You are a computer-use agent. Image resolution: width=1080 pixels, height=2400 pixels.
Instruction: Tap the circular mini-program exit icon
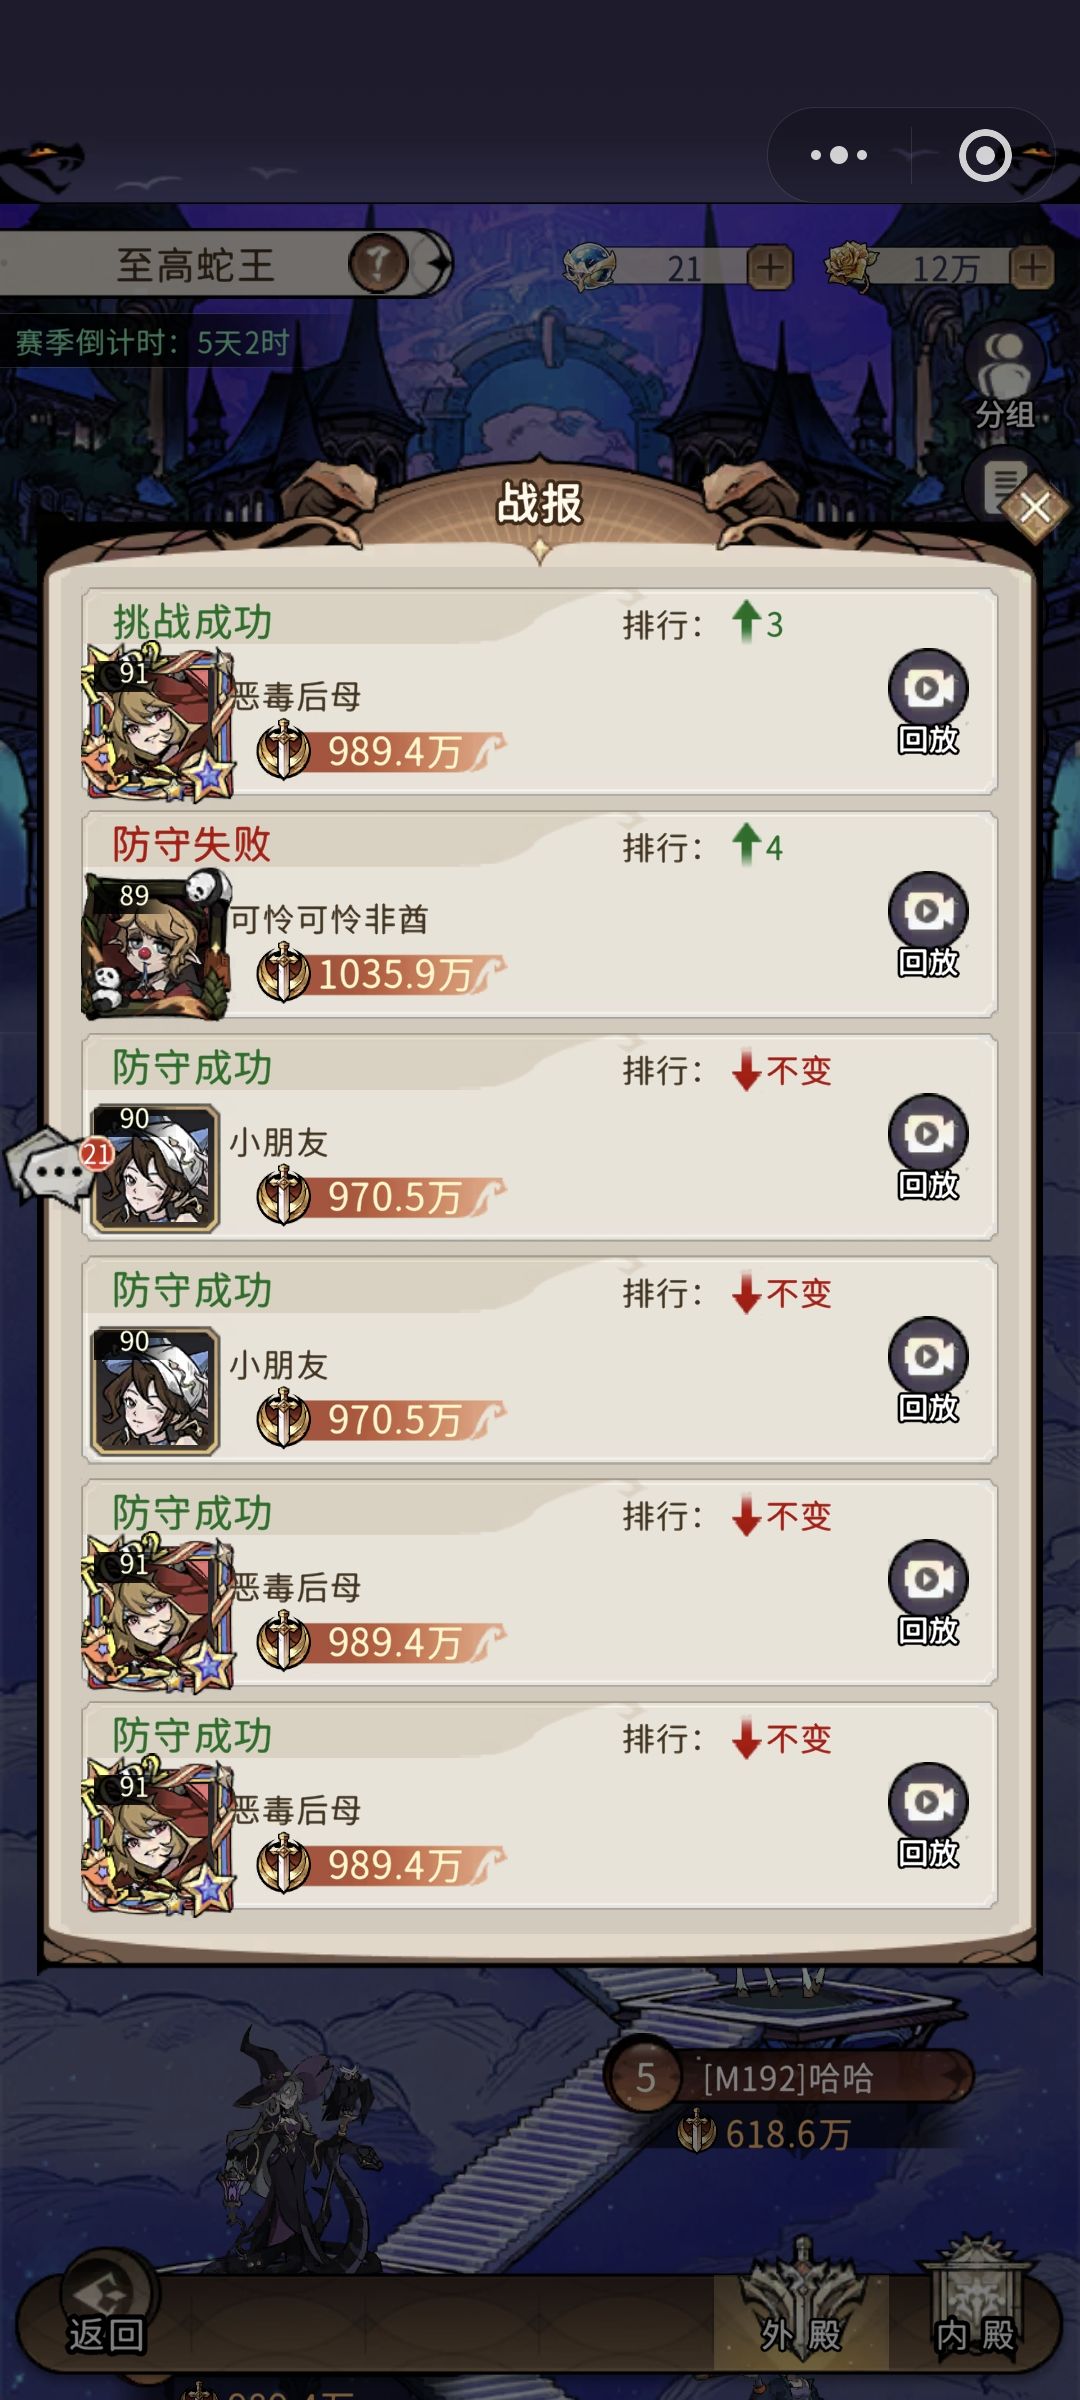tap(985, 155)
